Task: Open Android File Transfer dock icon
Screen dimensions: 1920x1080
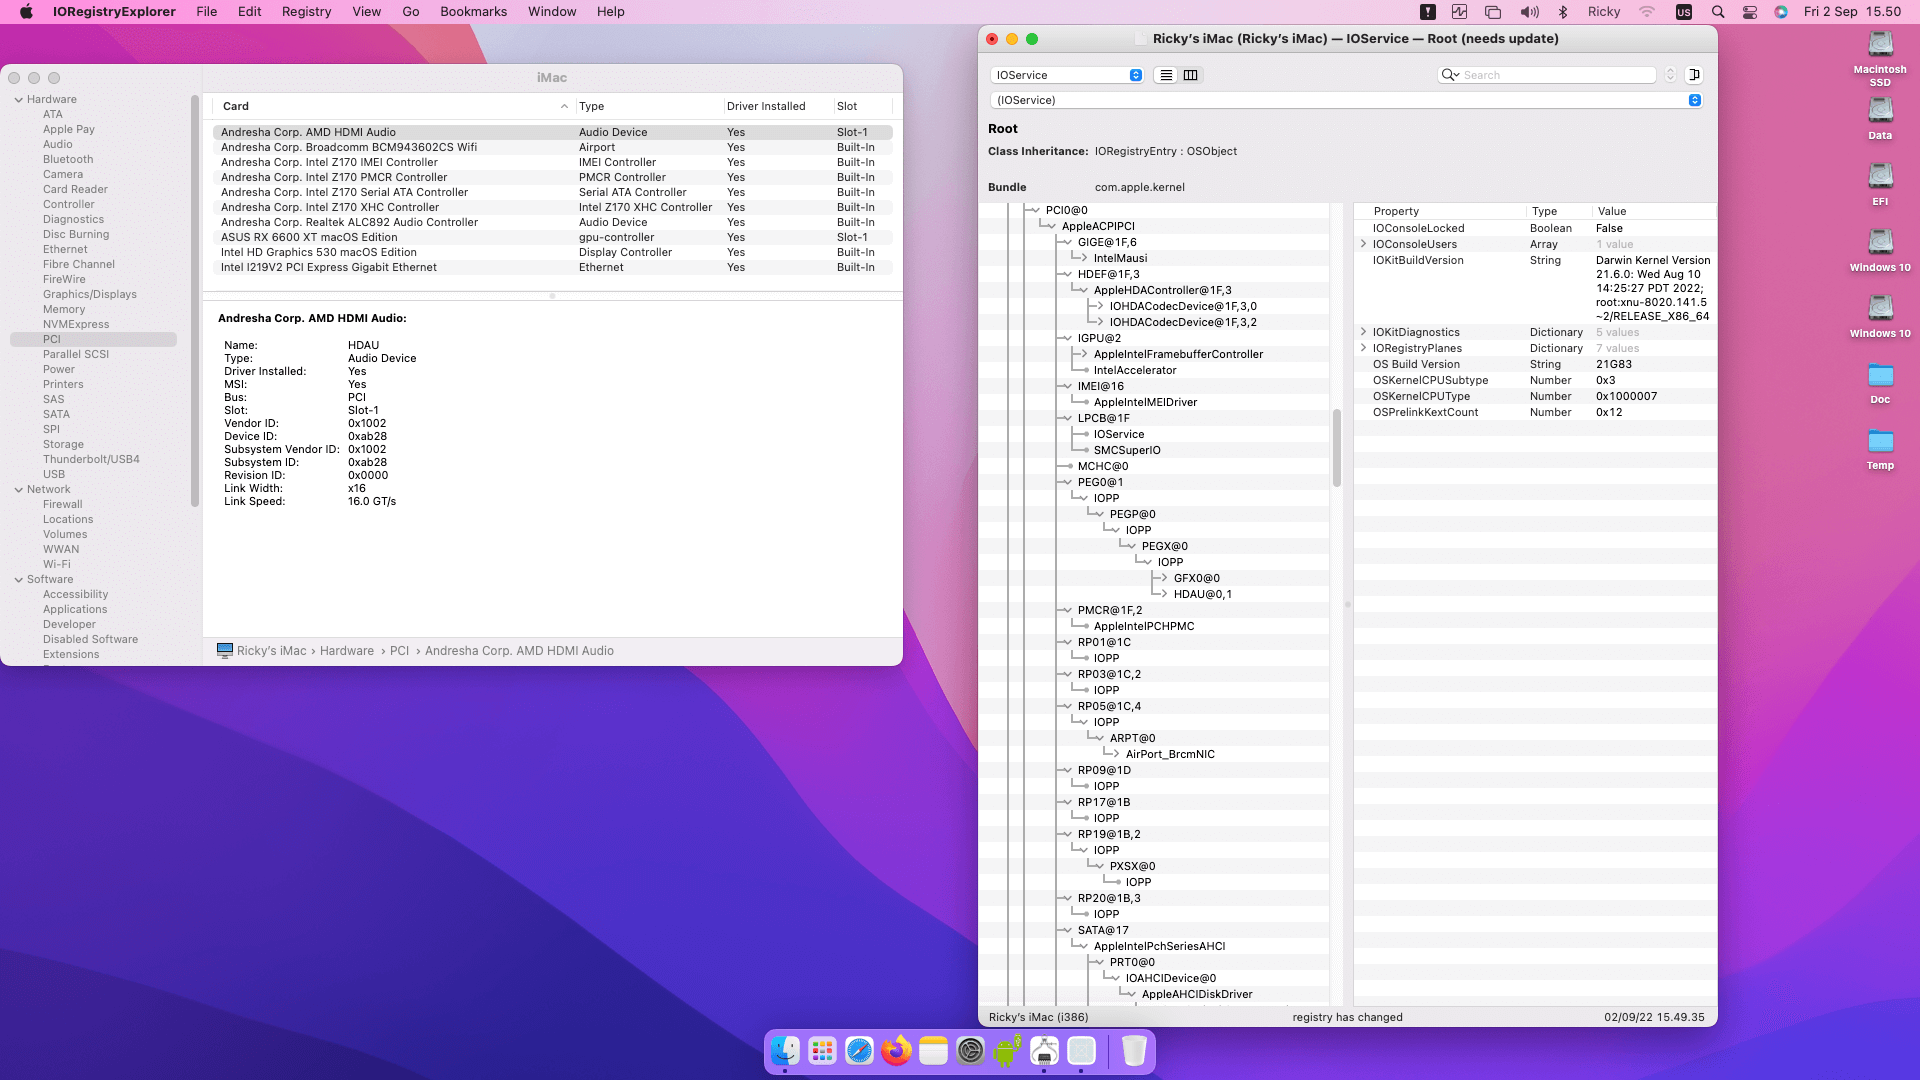Action: [x=1007, y=1051]
